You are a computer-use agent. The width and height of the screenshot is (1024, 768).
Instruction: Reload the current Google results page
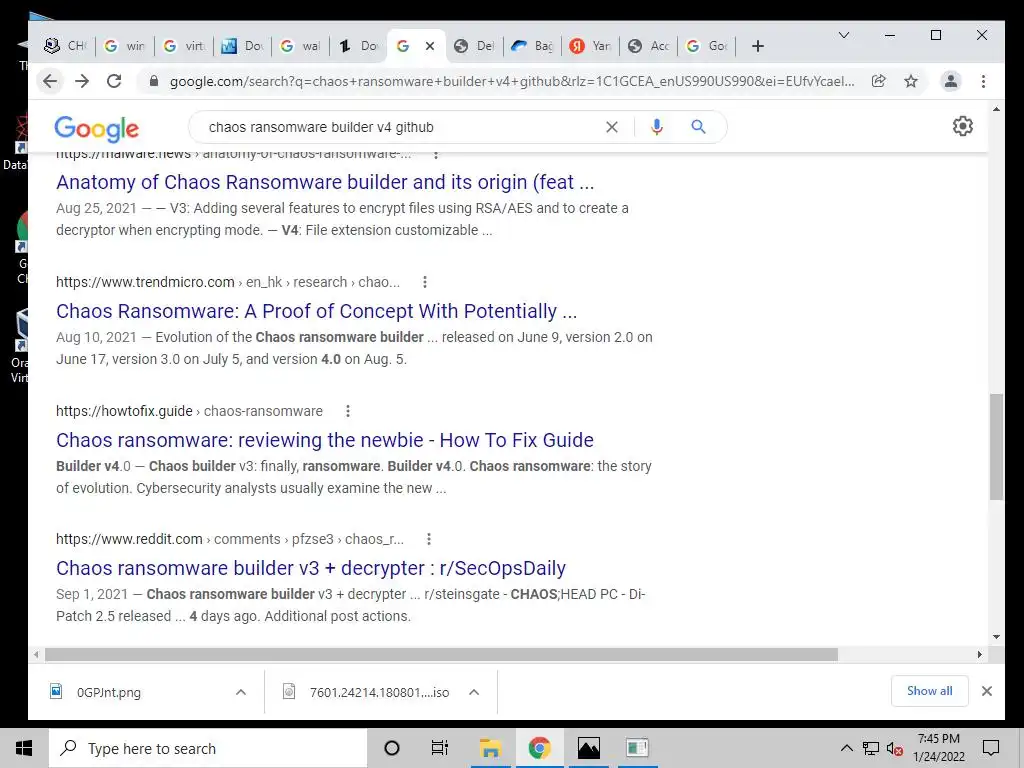[x=114, y=81]
